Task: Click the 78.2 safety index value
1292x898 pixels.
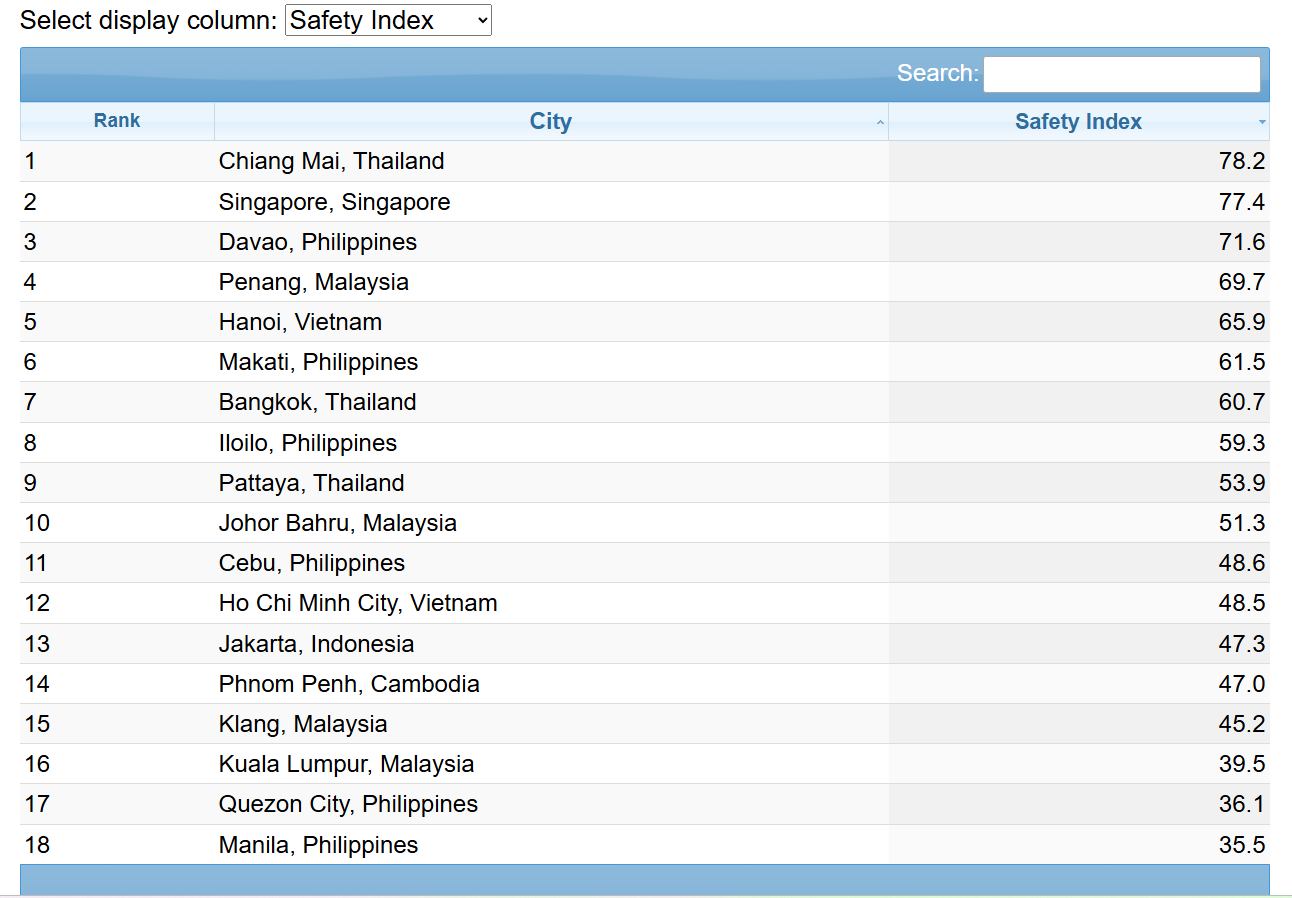Action: pyautogui.click(x=1241, y=161)
